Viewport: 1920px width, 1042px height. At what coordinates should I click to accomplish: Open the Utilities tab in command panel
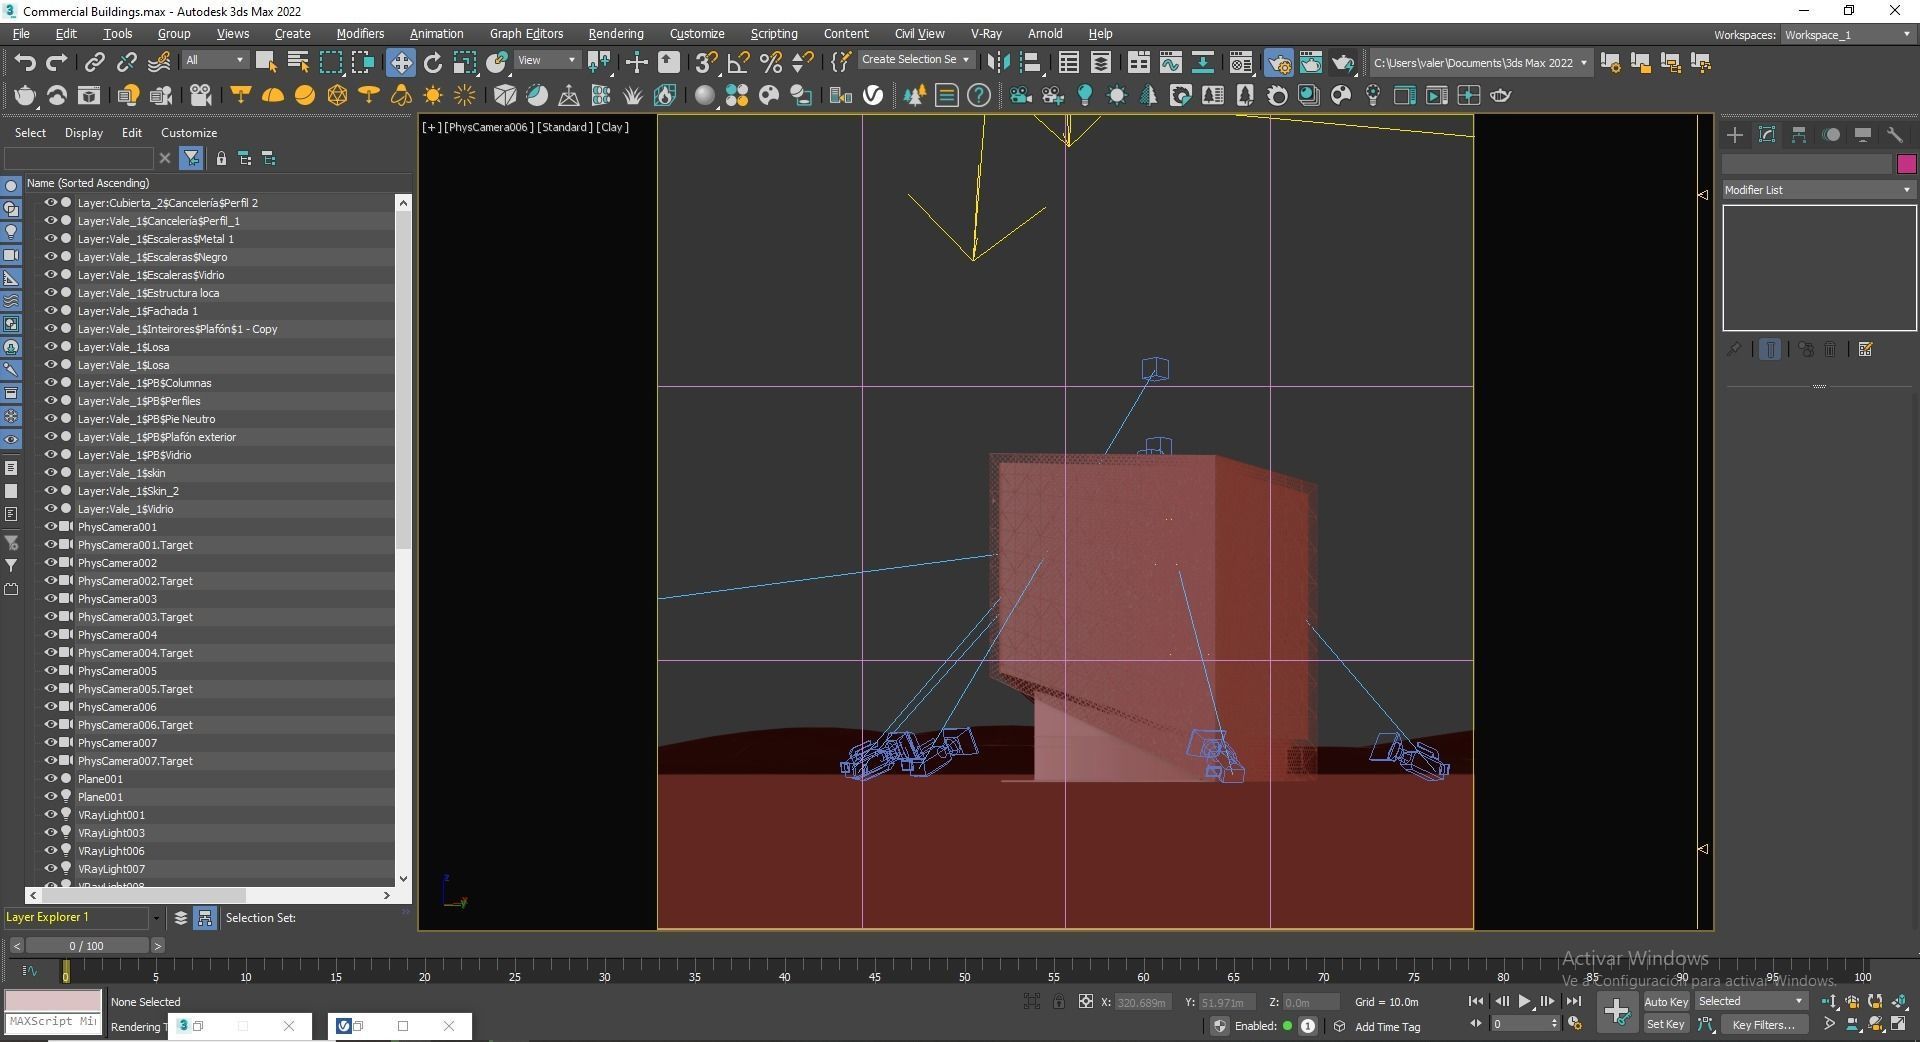click(1895, 135)
